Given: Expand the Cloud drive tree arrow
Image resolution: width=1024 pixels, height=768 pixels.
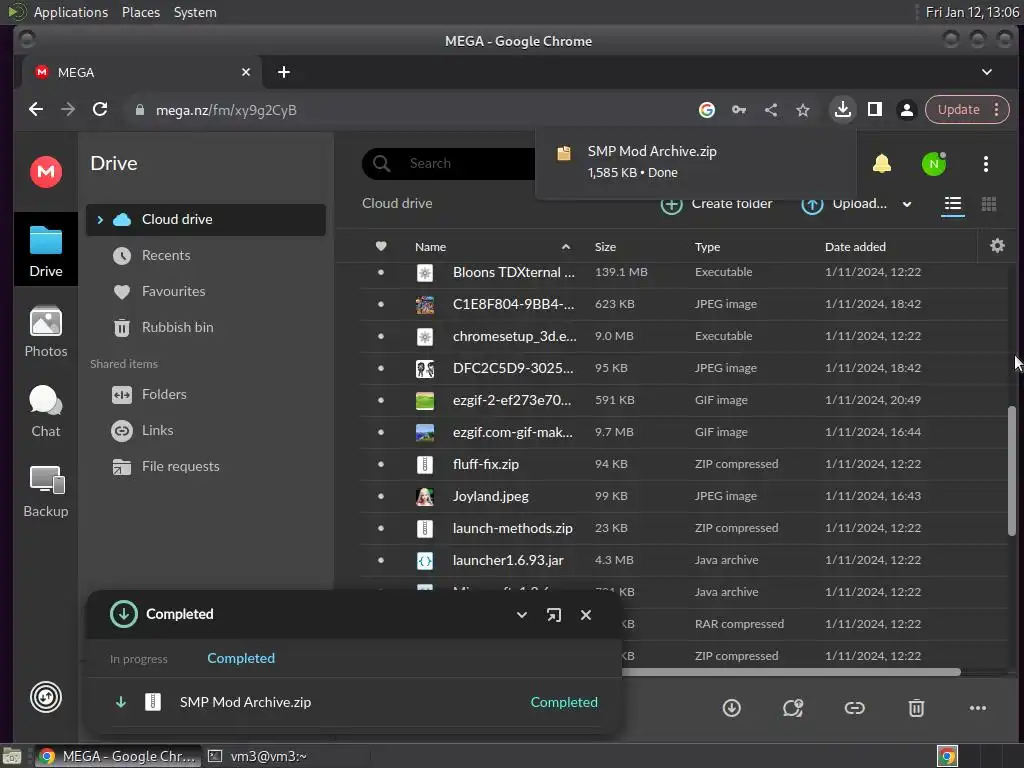Looking at the screenshot, I should (x=100, y=219).
